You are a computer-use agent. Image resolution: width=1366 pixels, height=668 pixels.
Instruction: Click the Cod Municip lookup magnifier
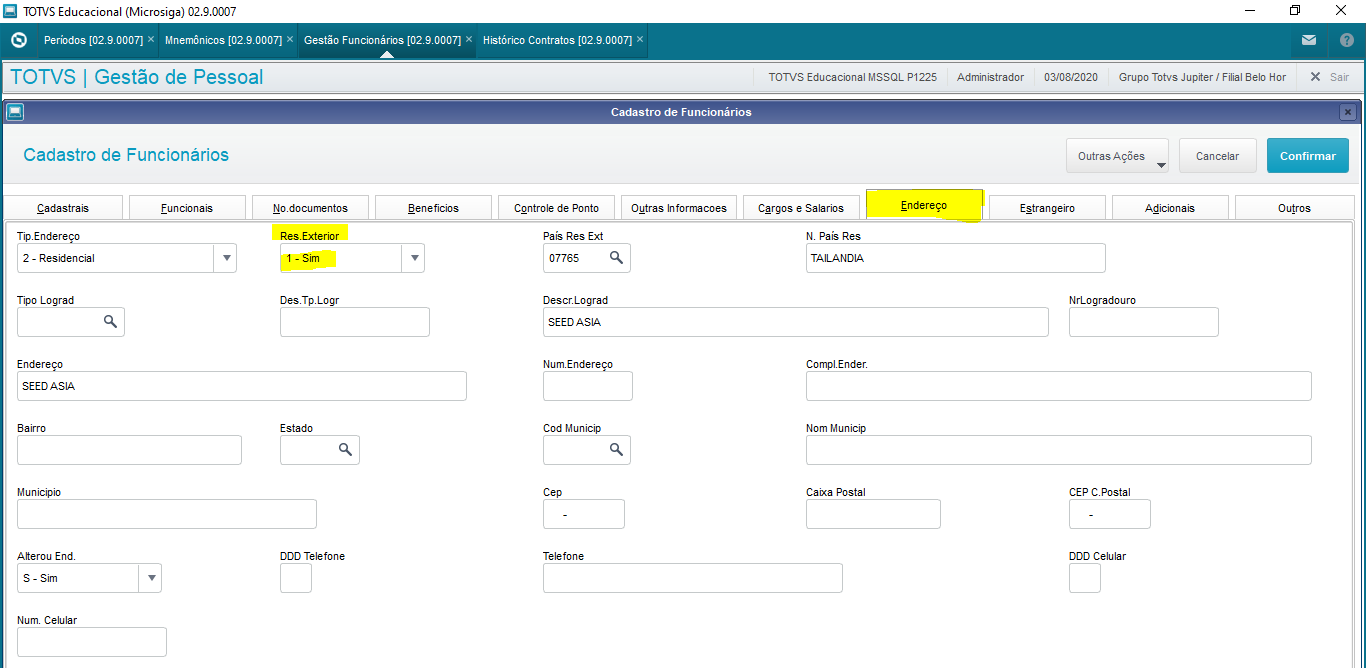pos(617,450)
